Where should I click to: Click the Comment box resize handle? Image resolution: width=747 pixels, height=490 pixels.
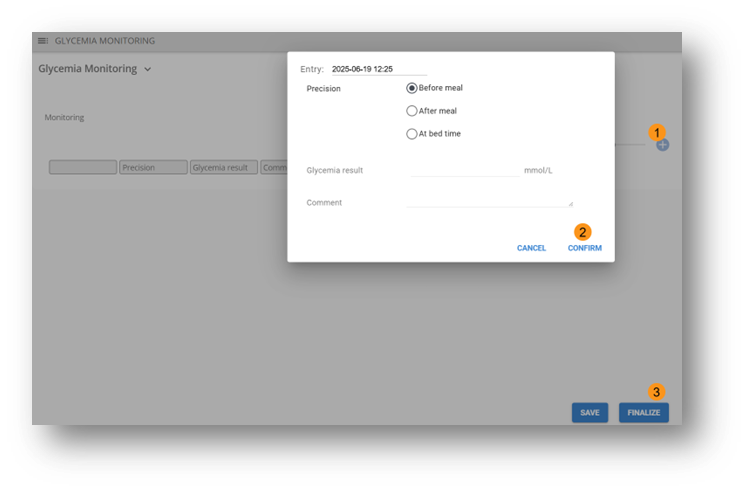[570, 203]
